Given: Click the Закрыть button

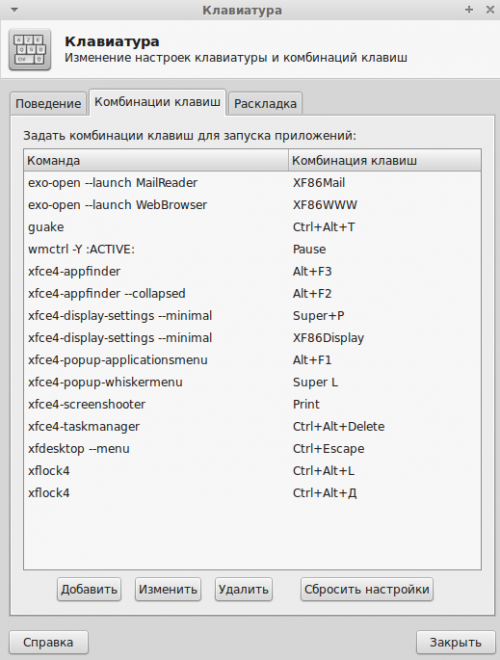Looking at the screenshot, I should [455, 642].
